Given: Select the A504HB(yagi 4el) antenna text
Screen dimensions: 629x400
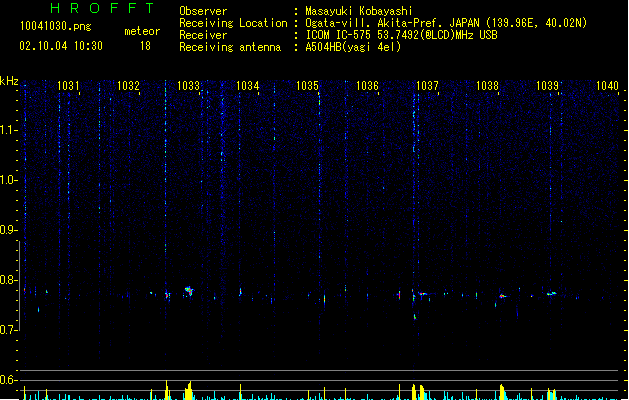Looking at the screenshot, I should [353, 47].
